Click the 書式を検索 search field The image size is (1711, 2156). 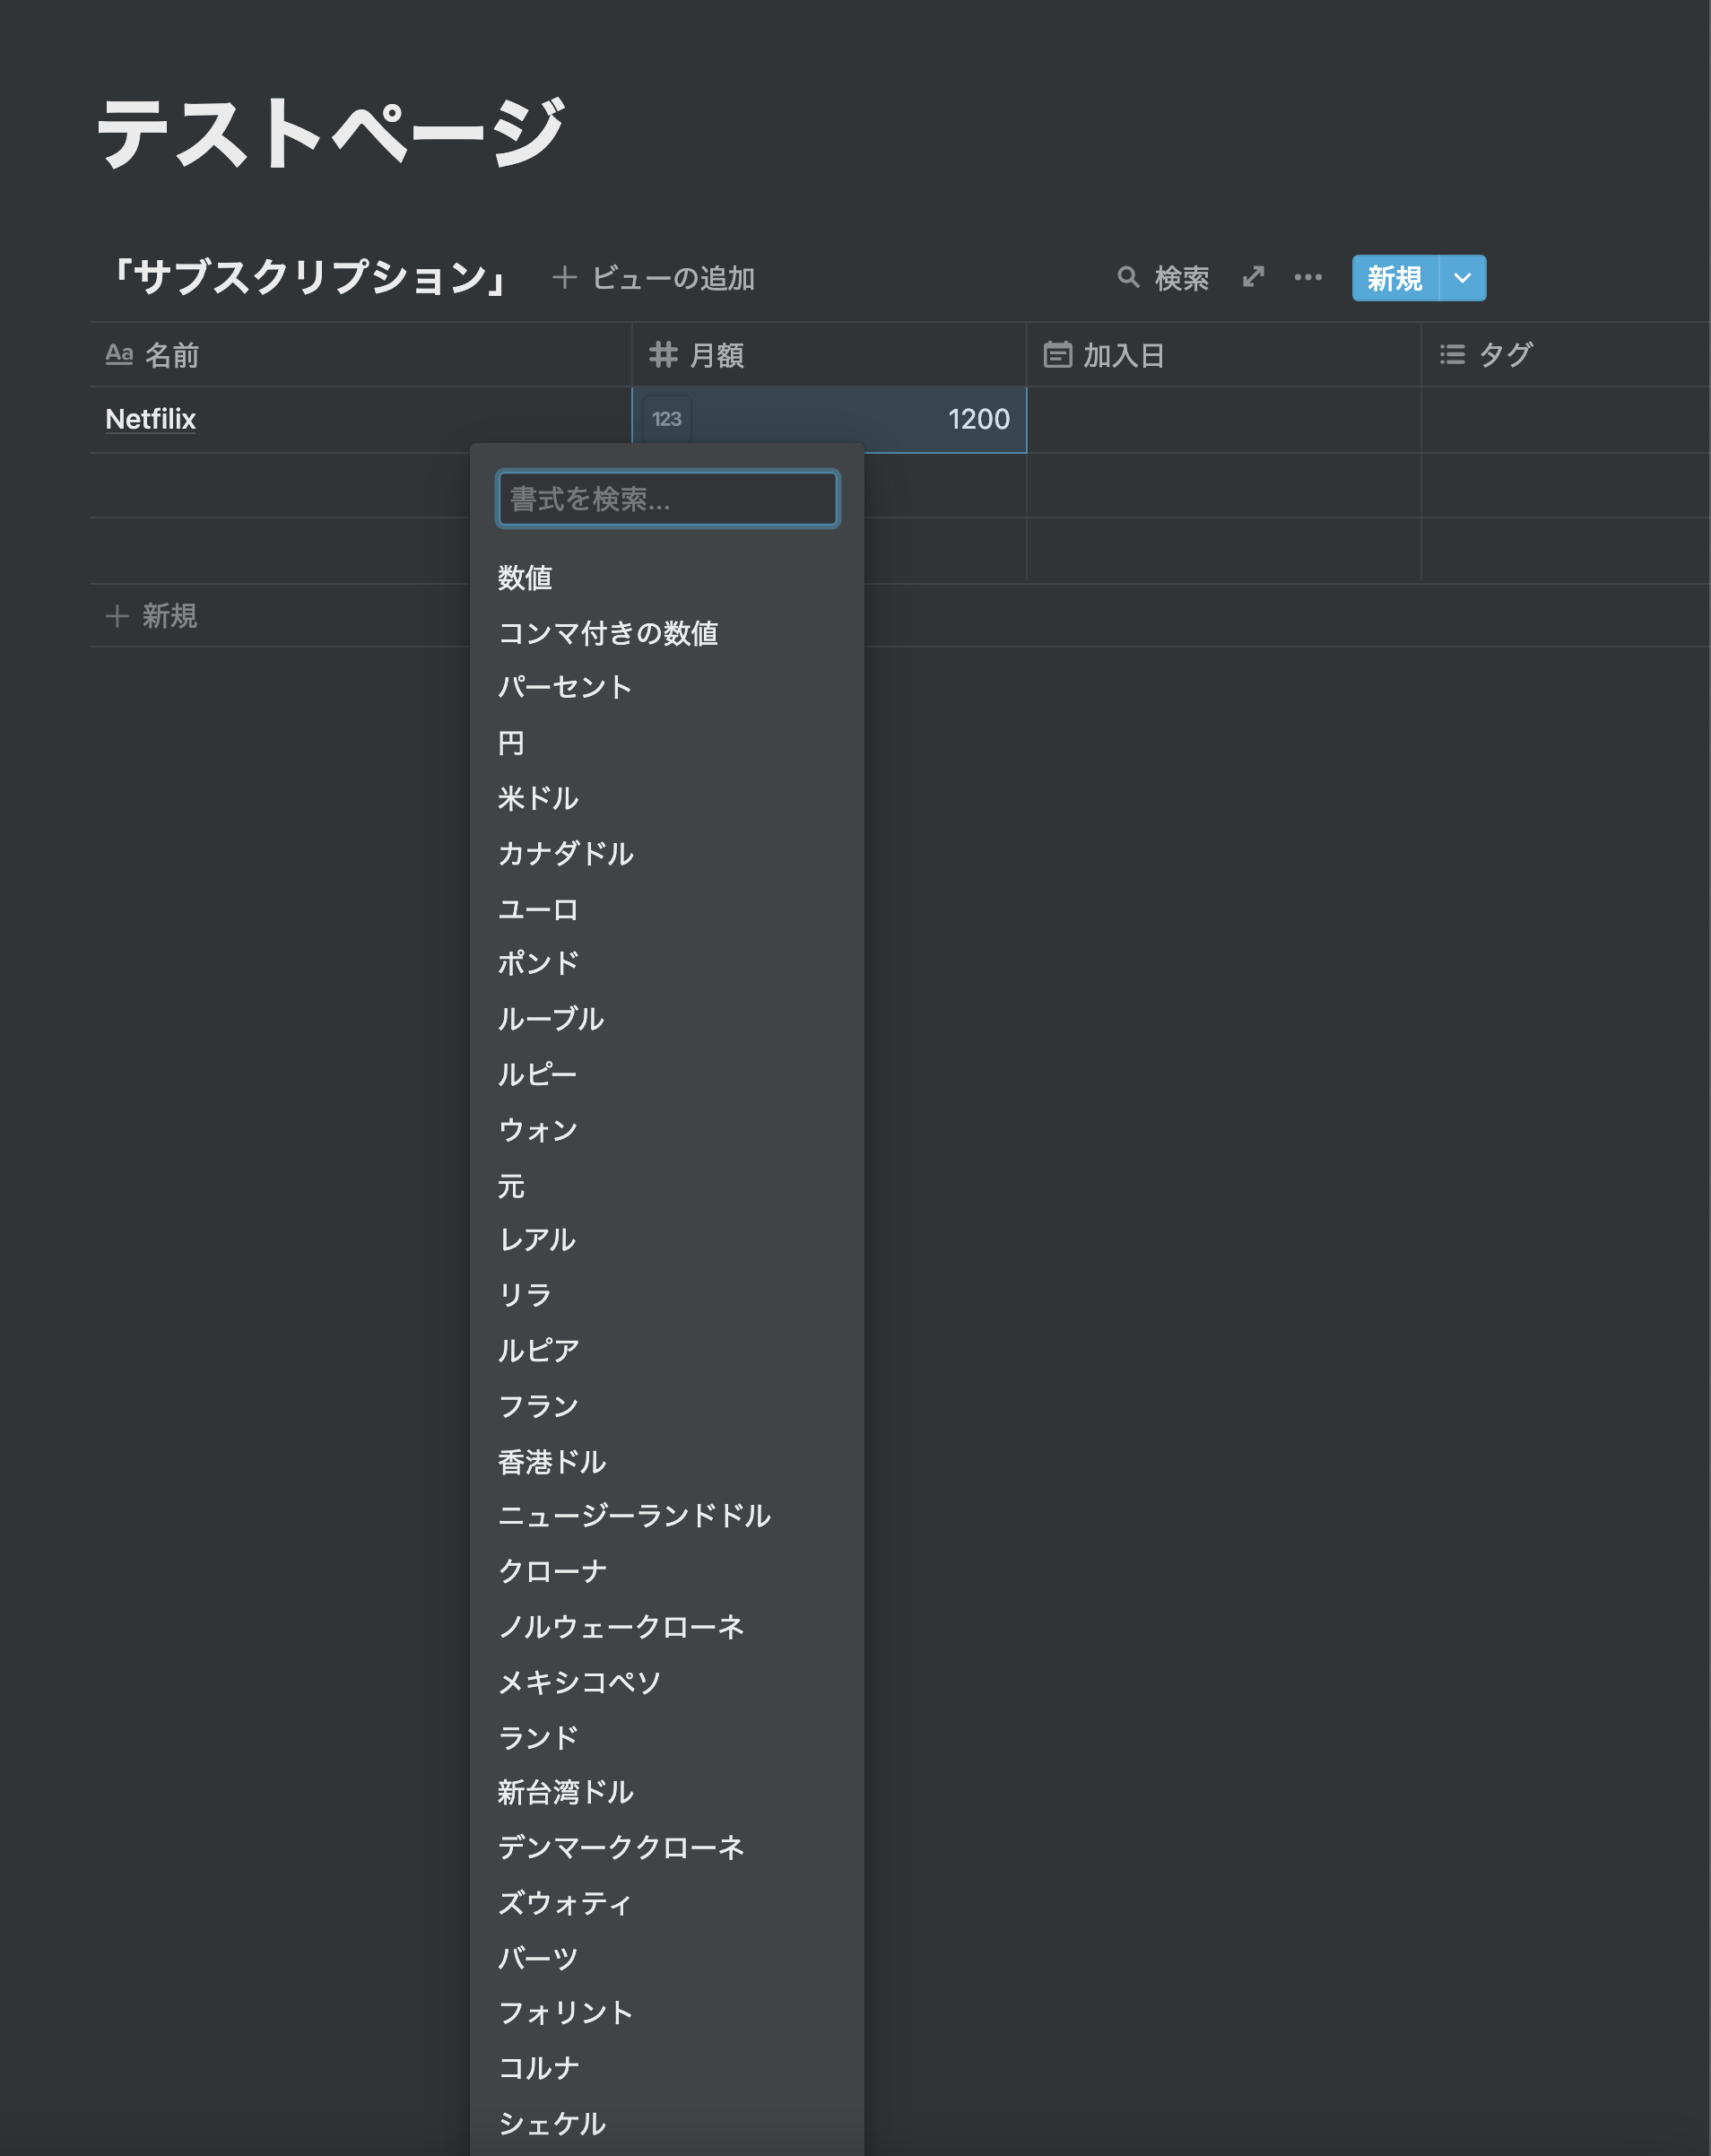click(x=667, y=498)
